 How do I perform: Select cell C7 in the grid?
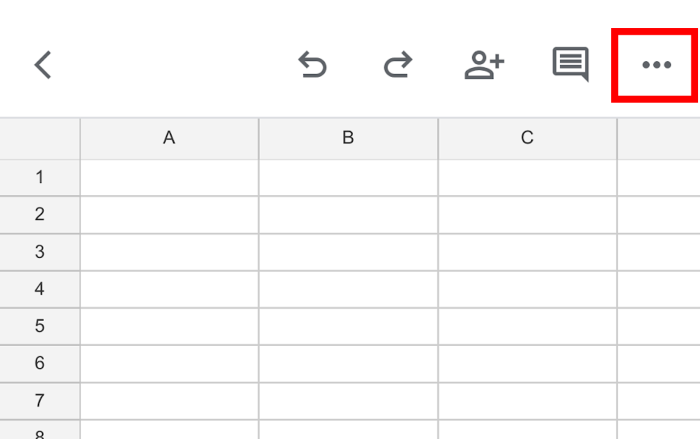coord(527,401)
